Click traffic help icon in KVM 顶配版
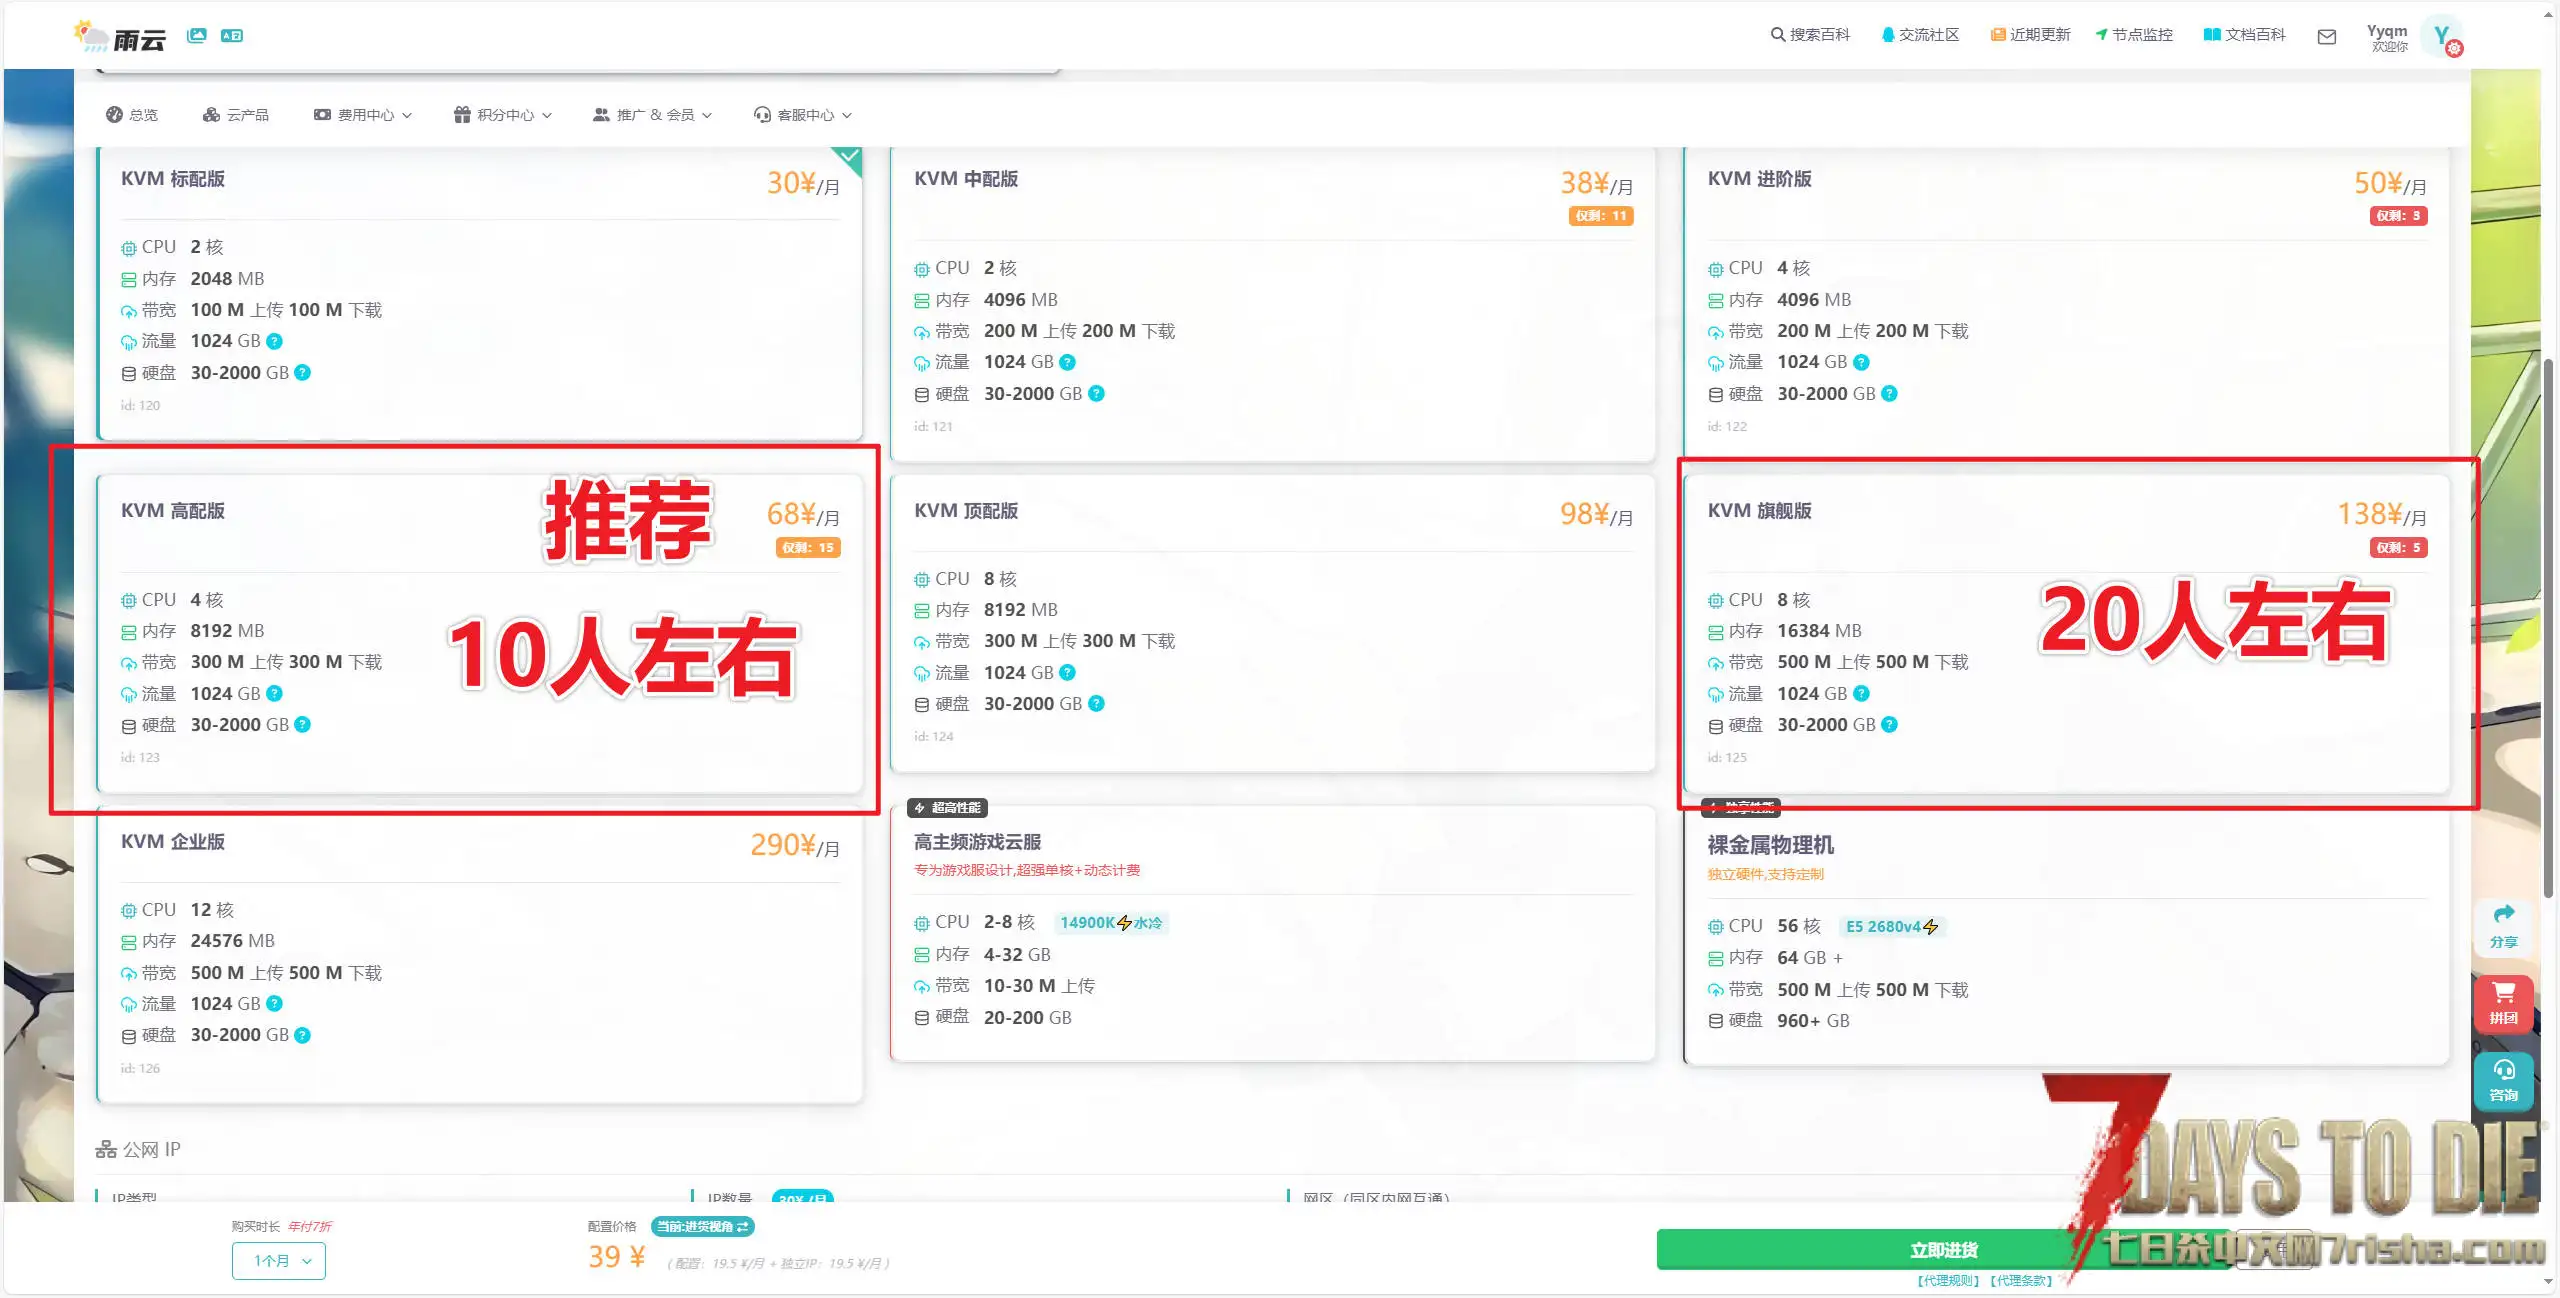The width and height of the screenshot is (2560, 1298). (x=1068, y=672)
